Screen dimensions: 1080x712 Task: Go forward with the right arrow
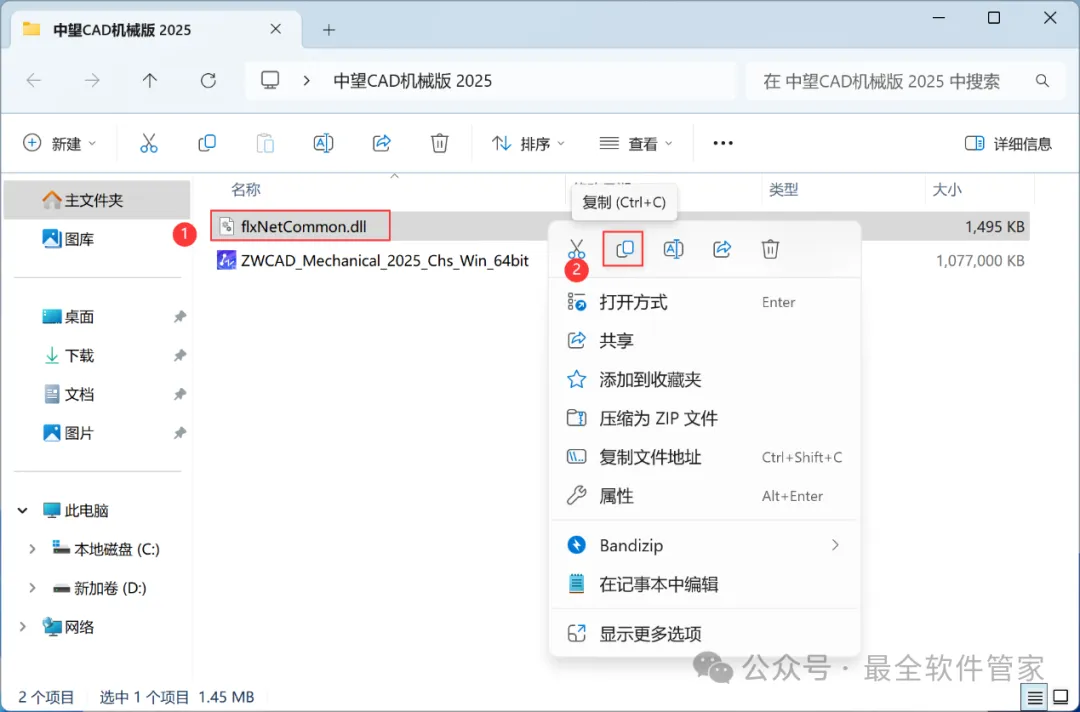click(92, 81)
